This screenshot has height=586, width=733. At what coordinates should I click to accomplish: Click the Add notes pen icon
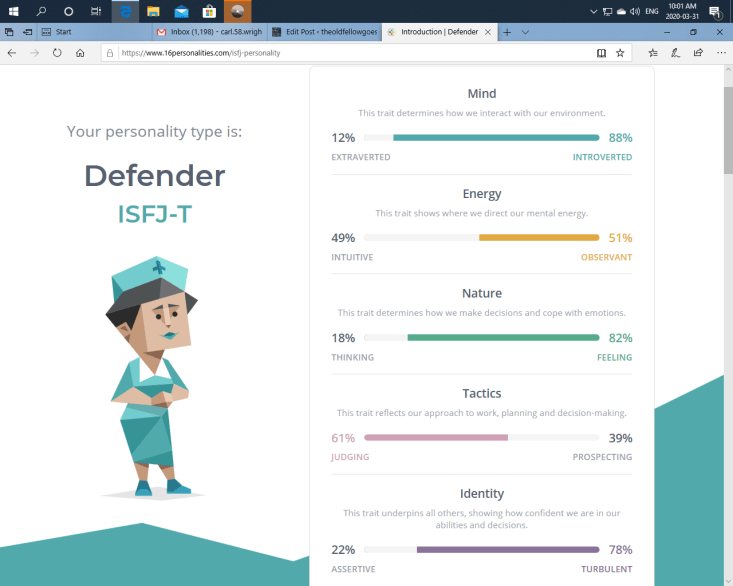tap(676, 52)
